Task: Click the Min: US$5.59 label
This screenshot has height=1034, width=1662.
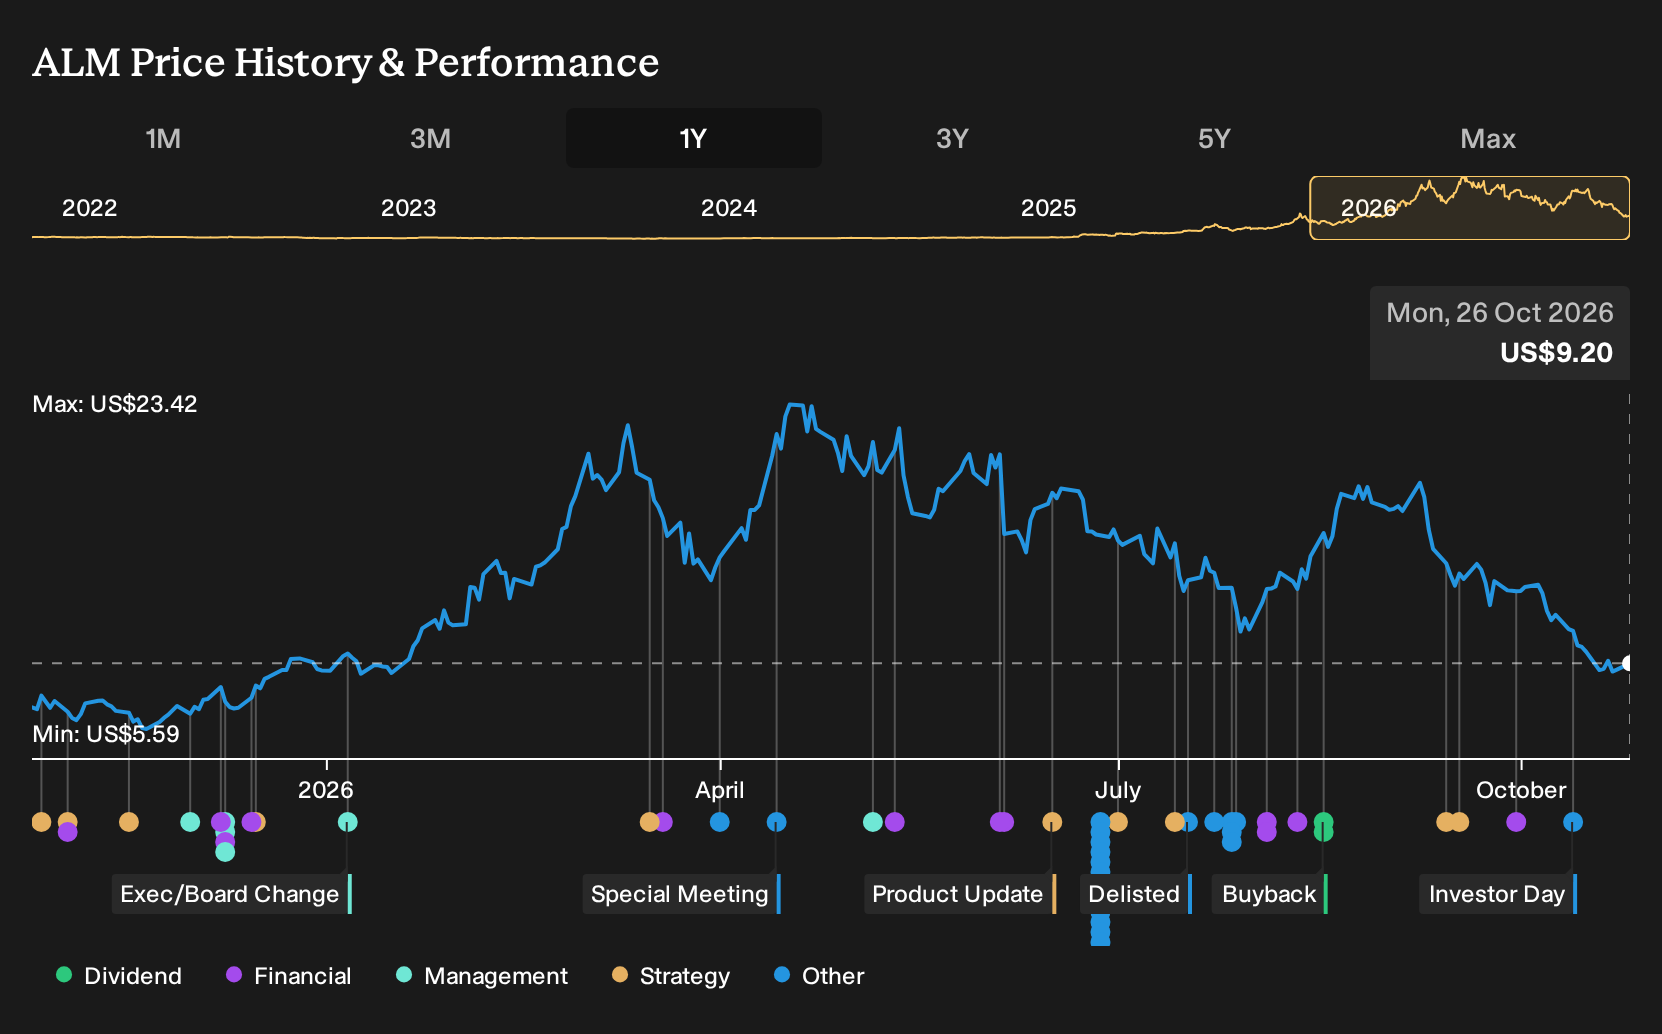Action: (106, 734)
